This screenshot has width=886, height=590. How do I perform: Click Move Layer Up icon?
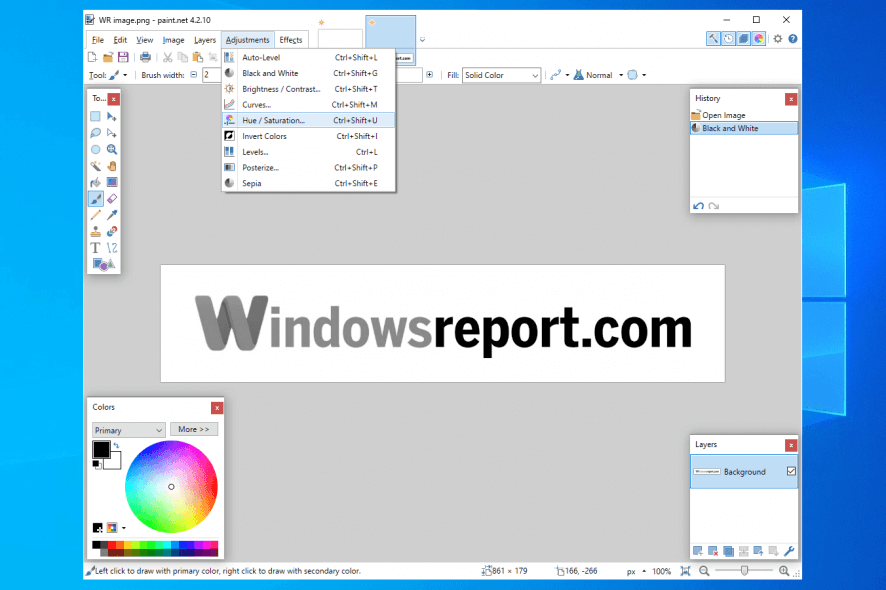coord(758,551)
